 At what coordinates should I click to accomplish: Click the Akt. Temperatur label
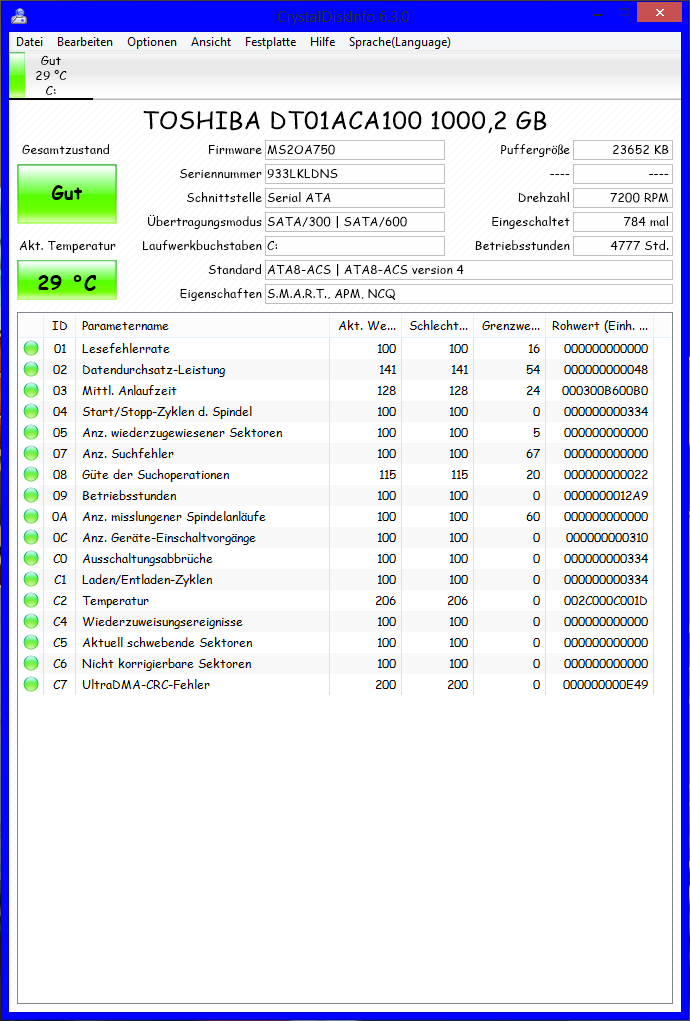tap(67, 245)
